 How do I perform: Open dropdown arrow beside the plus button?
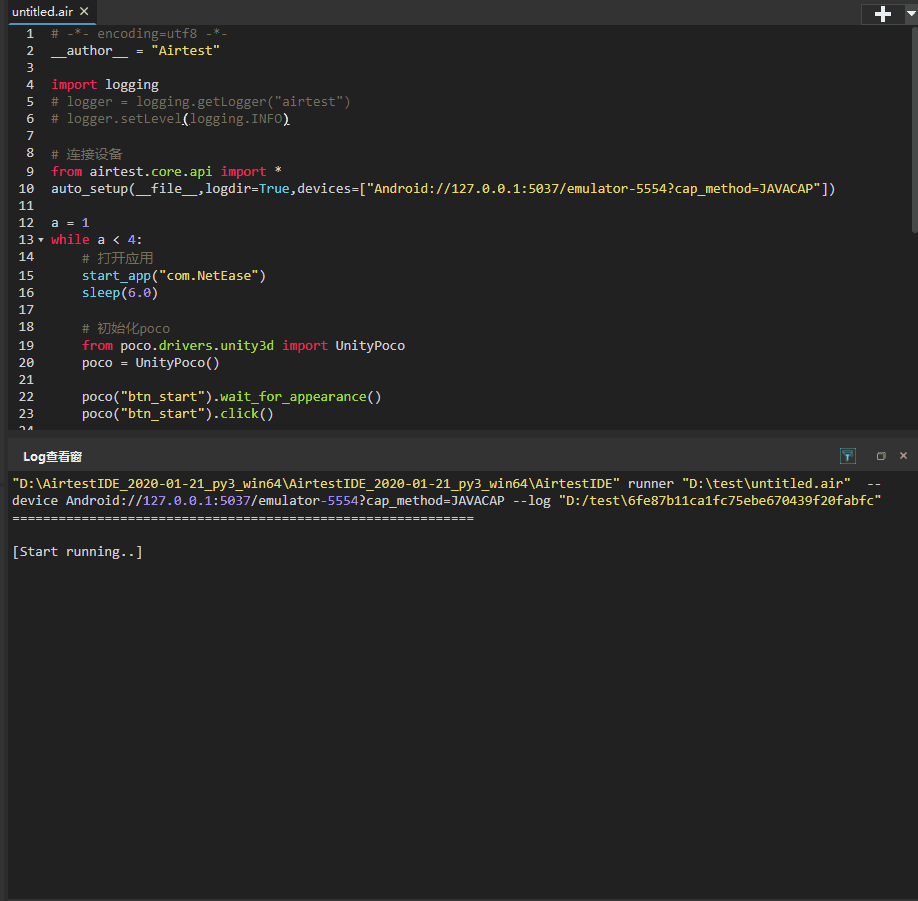click(910, 13)
